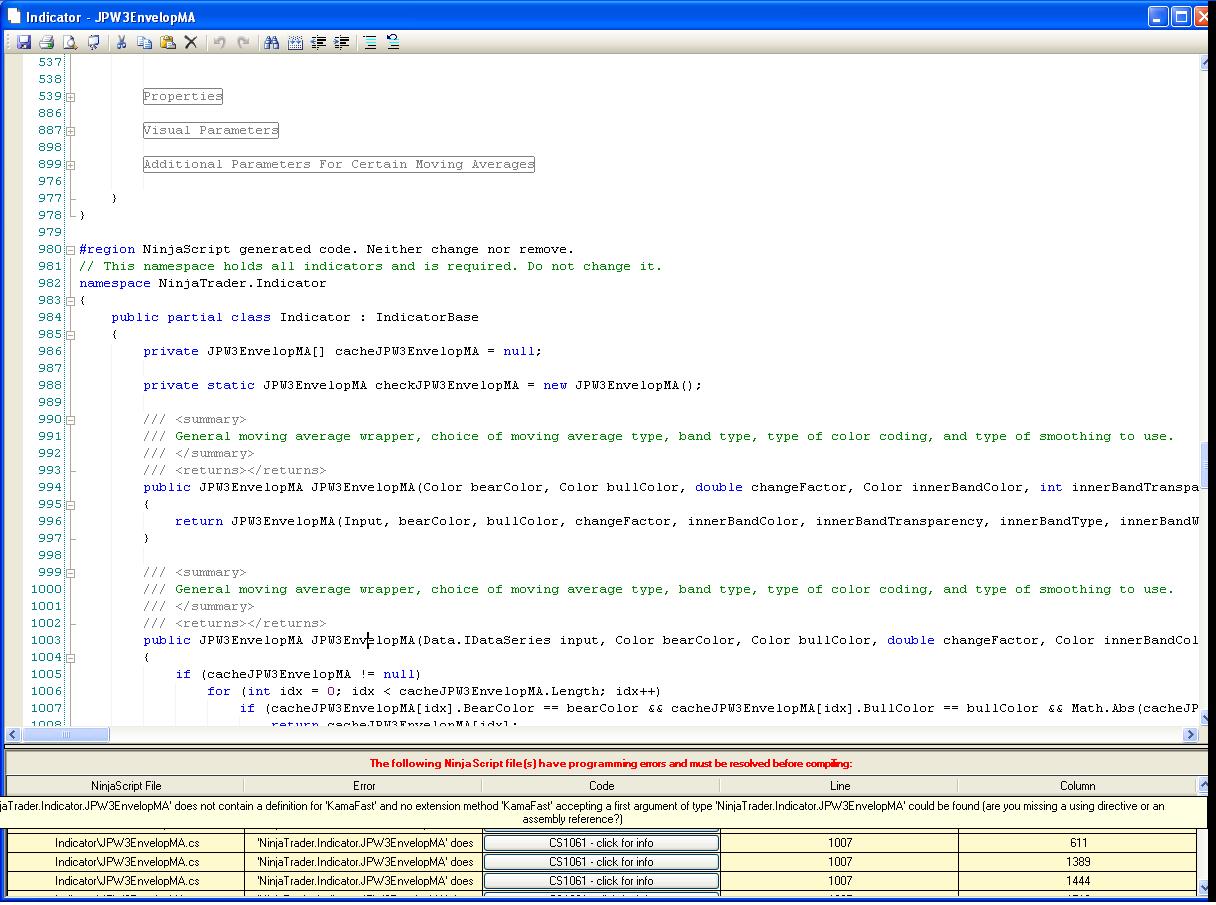Expand Additional Parameters For Certain Moving Averages
The height and width of the screenshot is (905, 1216).
click(x=71, y=165)
